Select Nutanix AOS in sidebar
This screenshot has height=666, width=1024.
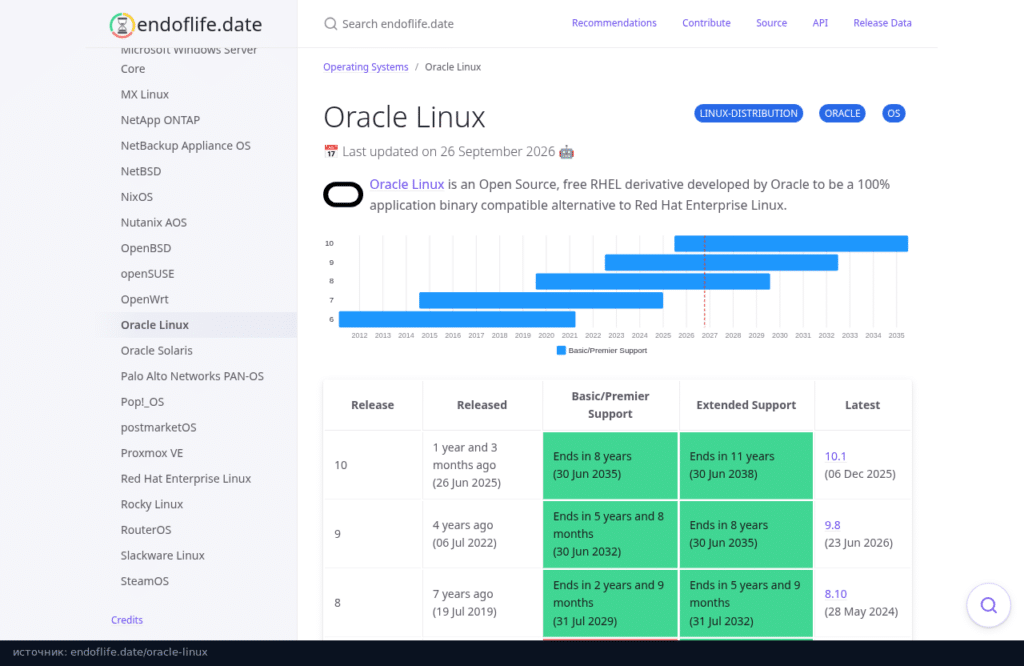[153, 223]
